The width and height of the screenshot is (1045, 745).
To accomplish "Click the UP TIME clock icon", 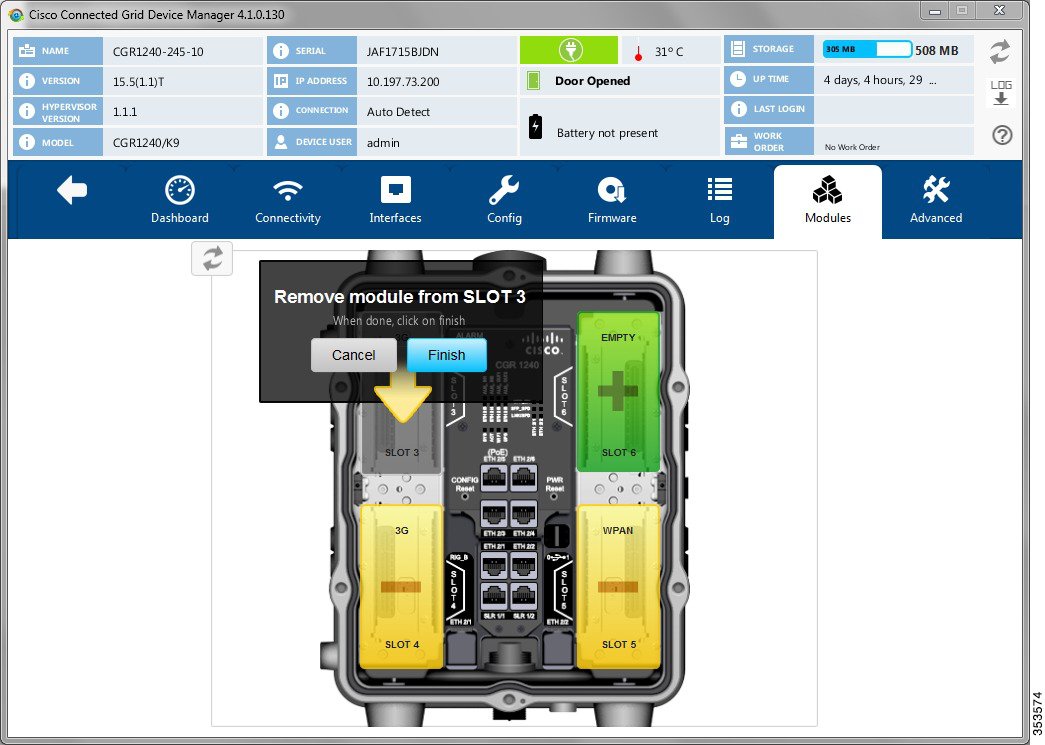I will (x=738, y=79).
